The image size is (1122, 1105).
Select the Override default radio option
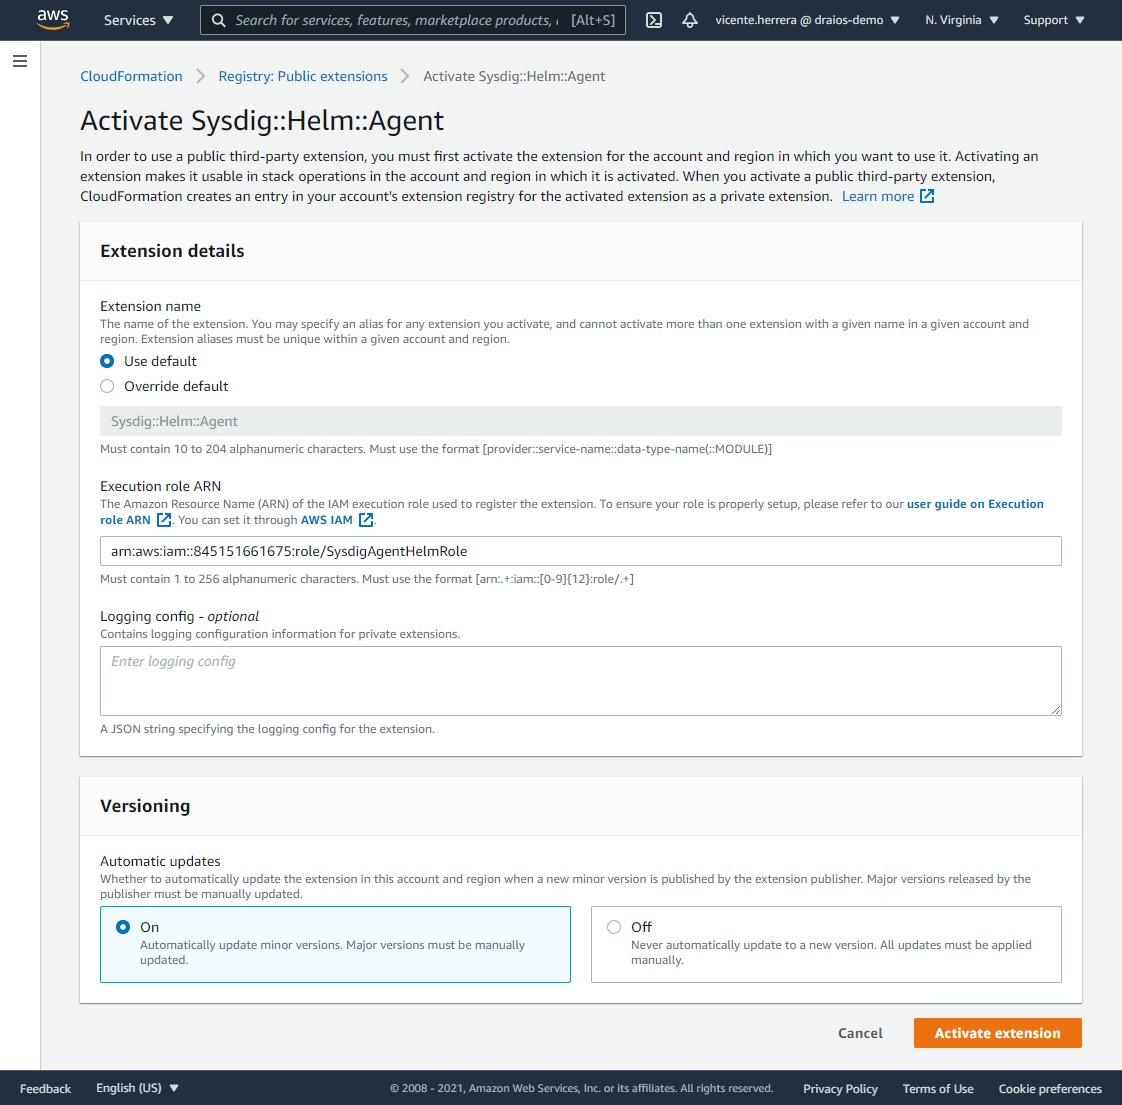[107, 386]
